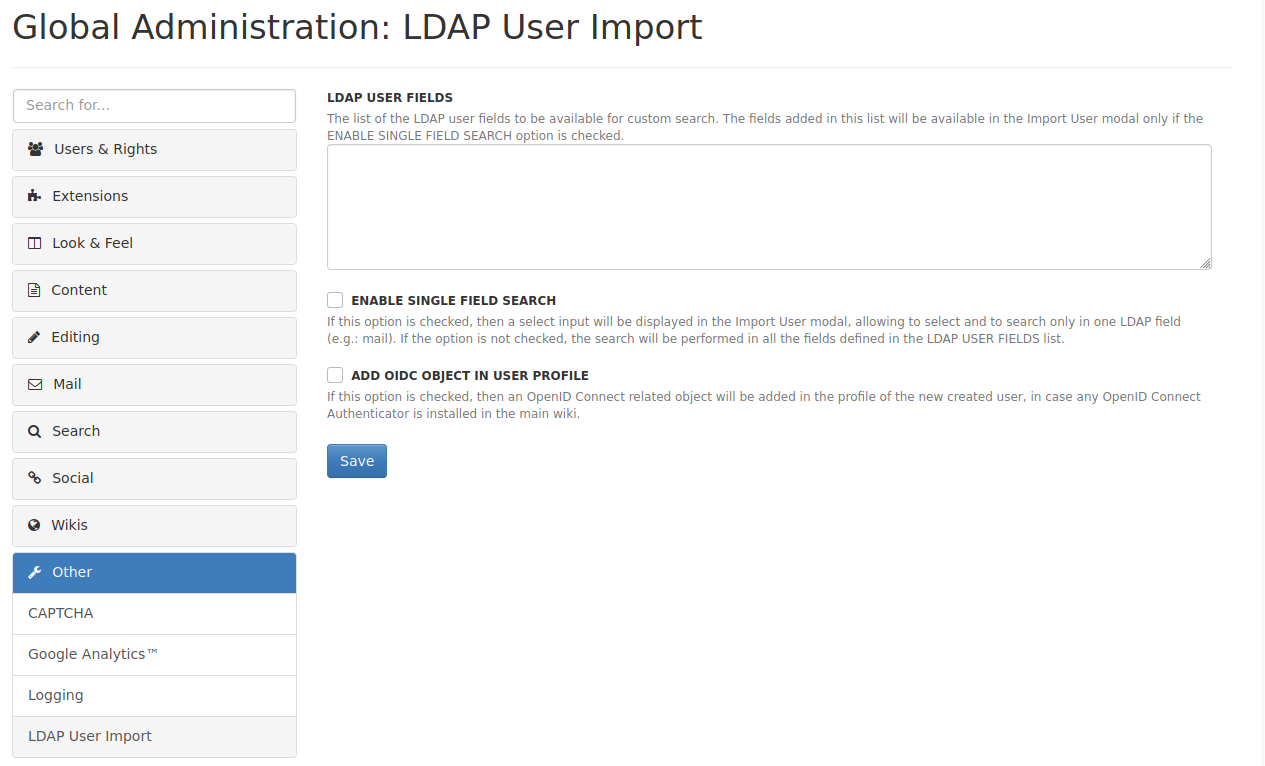Screen dimensions: 1265x766
Task: Click inside the LDAP User Fields textarea
Action: pyautogui.click(x=769, y=207)
